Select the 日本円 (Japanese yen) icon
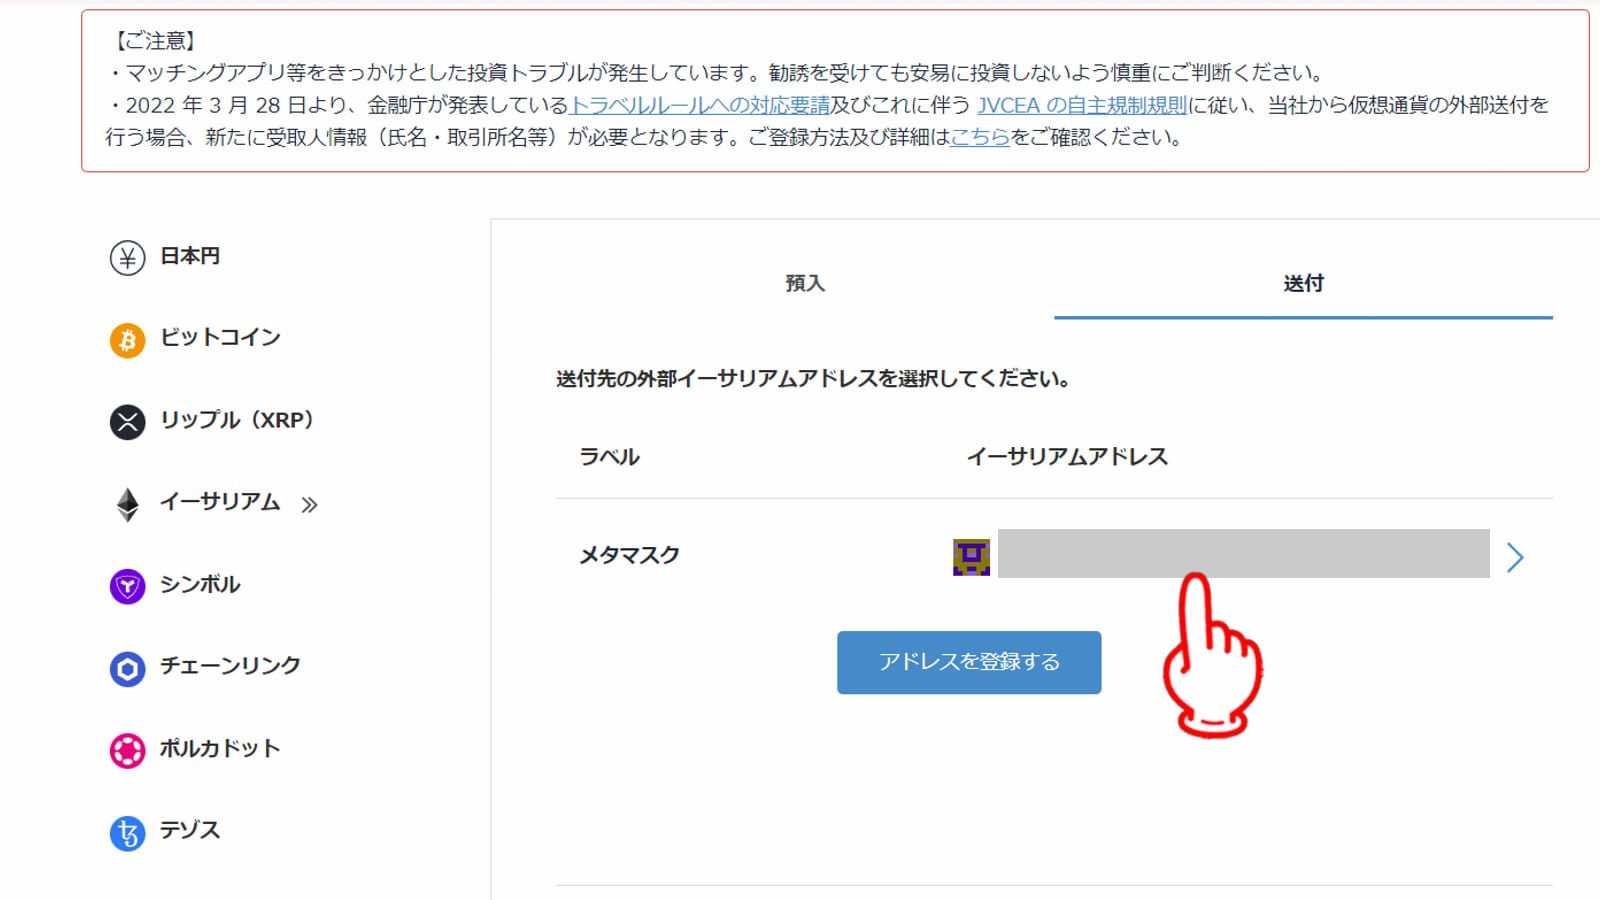 point(126,257)
